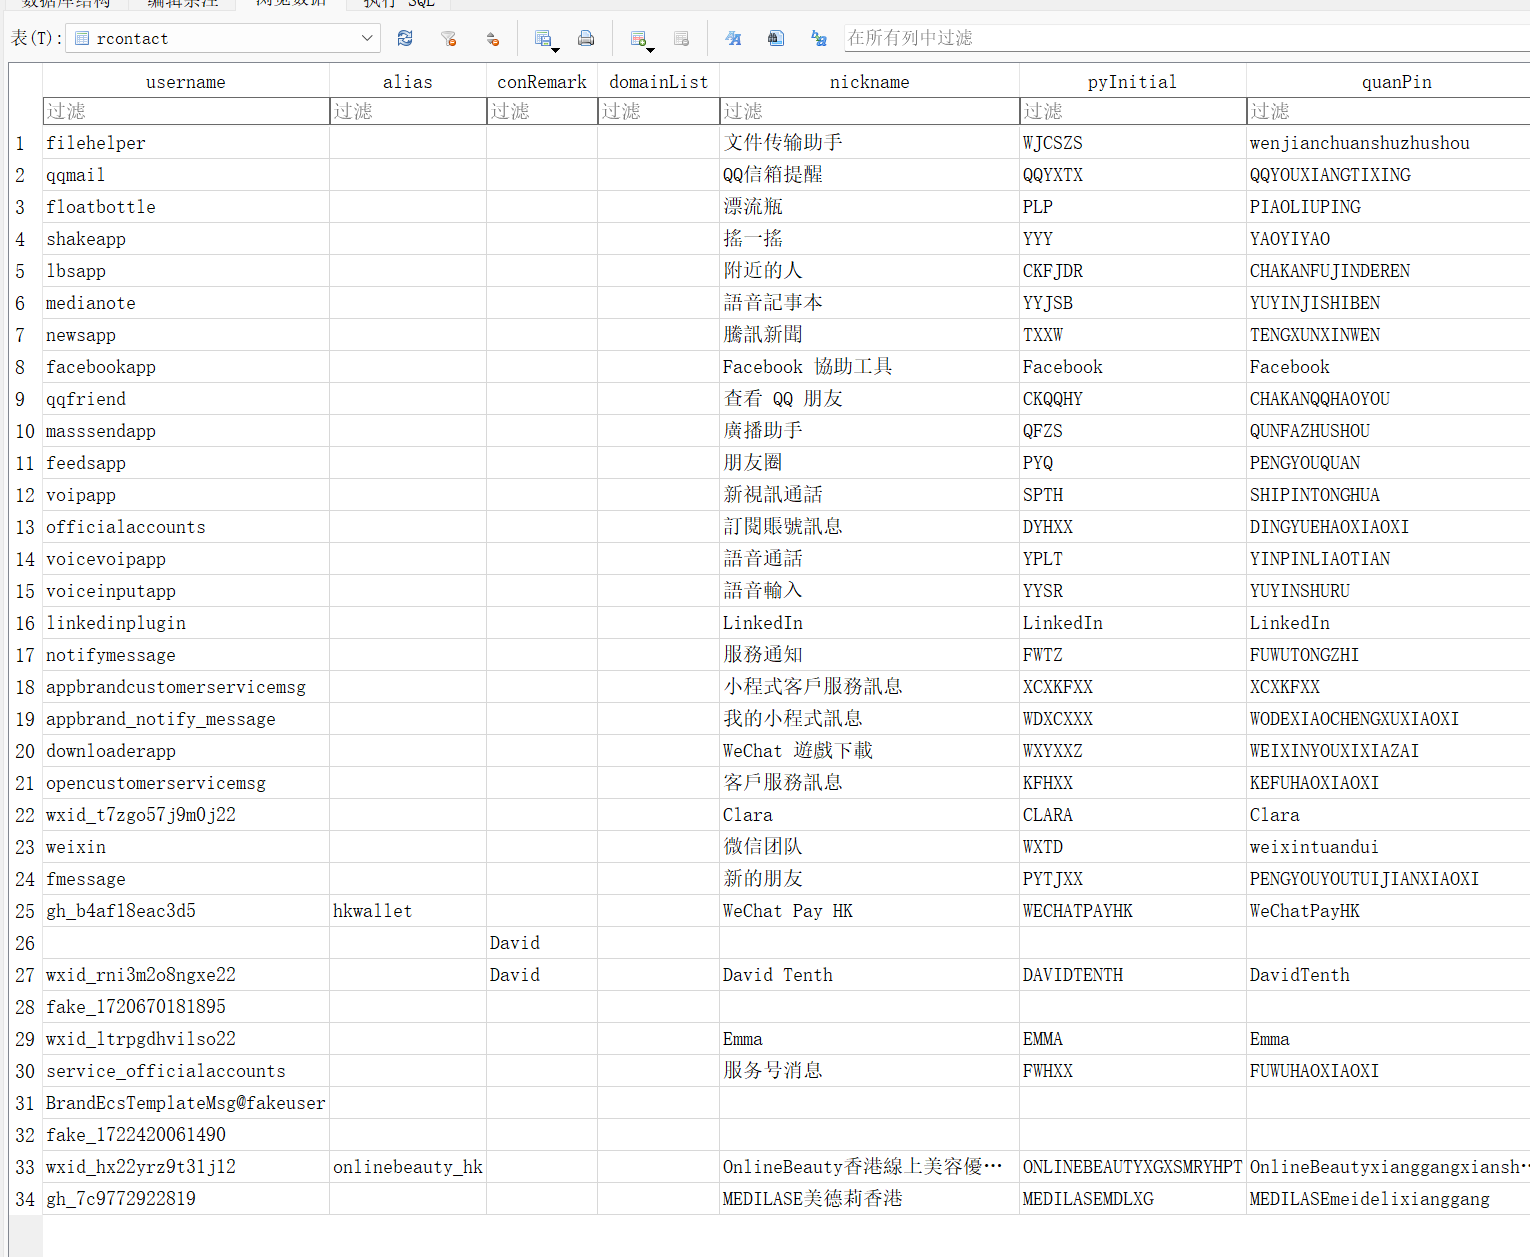Select the 'WJCSZS' pyInitial cell

pos(1133,143)
